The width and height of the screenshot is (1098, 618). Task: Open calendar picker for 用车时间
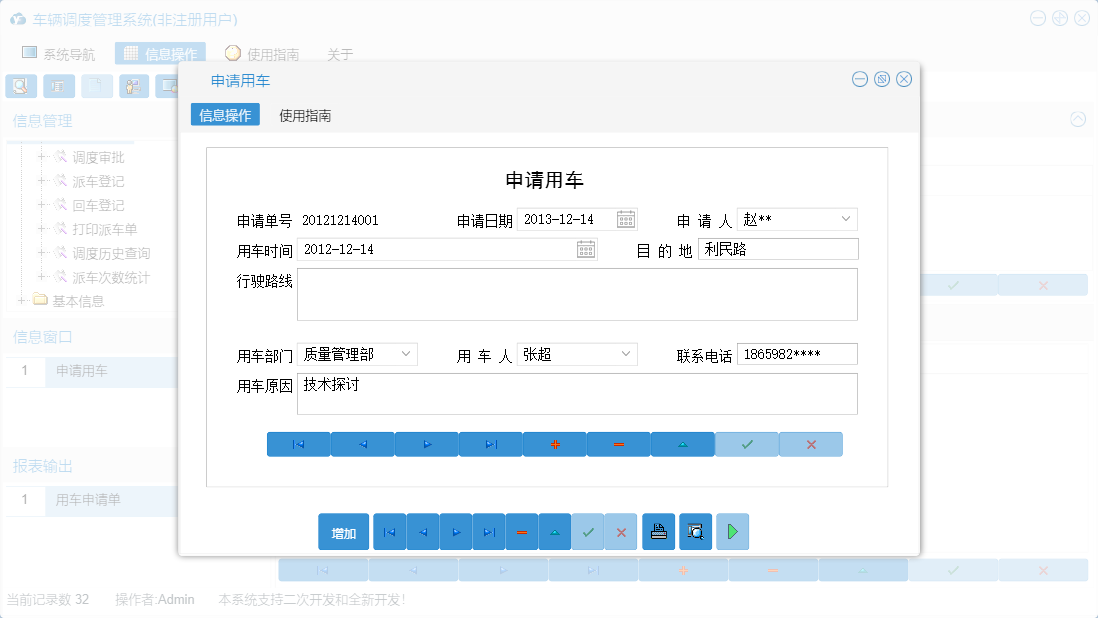click(x=586, y=249)
